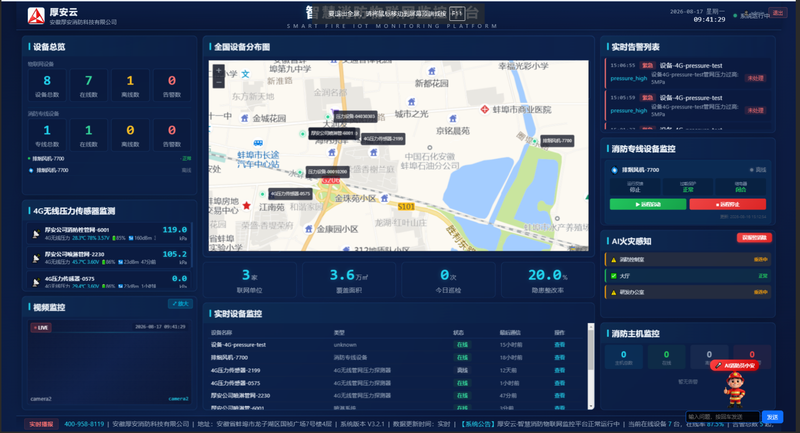Click the device table vertical scrollbar
The height and width of the screenshot is (433, 800).
tap(591, 366)
